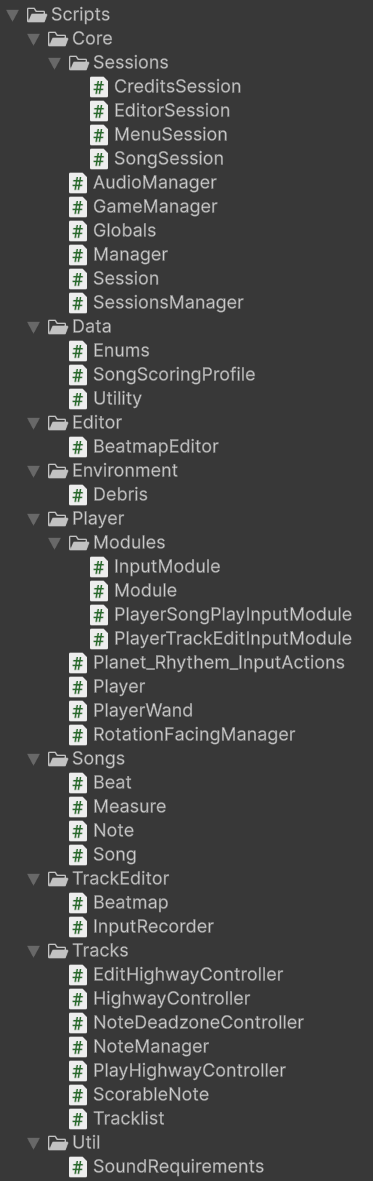The image size is (373, 1181).
Task: Collapse the Tracks folder arrow
Action: pos(33,951)
